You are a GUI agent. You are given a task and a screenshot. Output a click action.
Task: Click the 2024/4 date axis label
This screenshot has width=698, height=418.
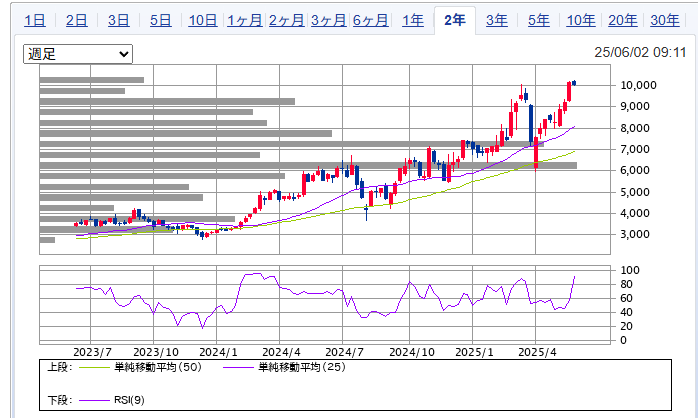(281, 352)
